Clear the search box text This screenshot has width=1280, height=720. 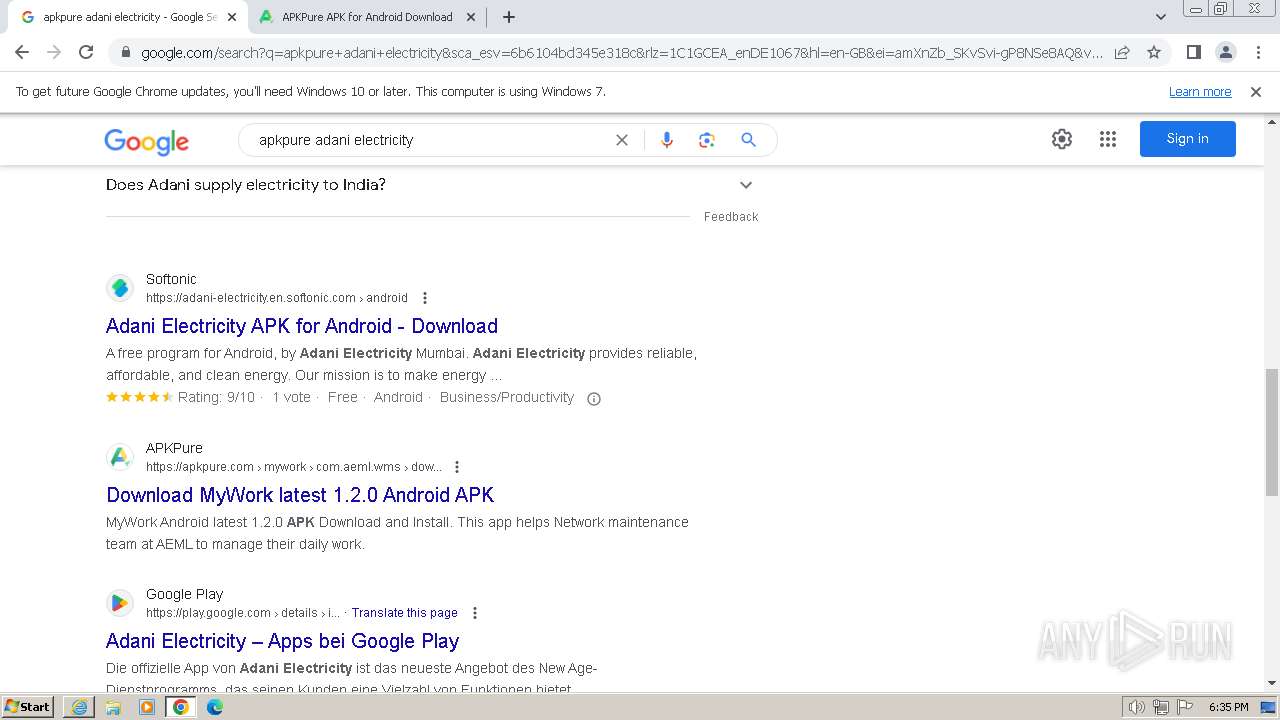coord(621,140)
